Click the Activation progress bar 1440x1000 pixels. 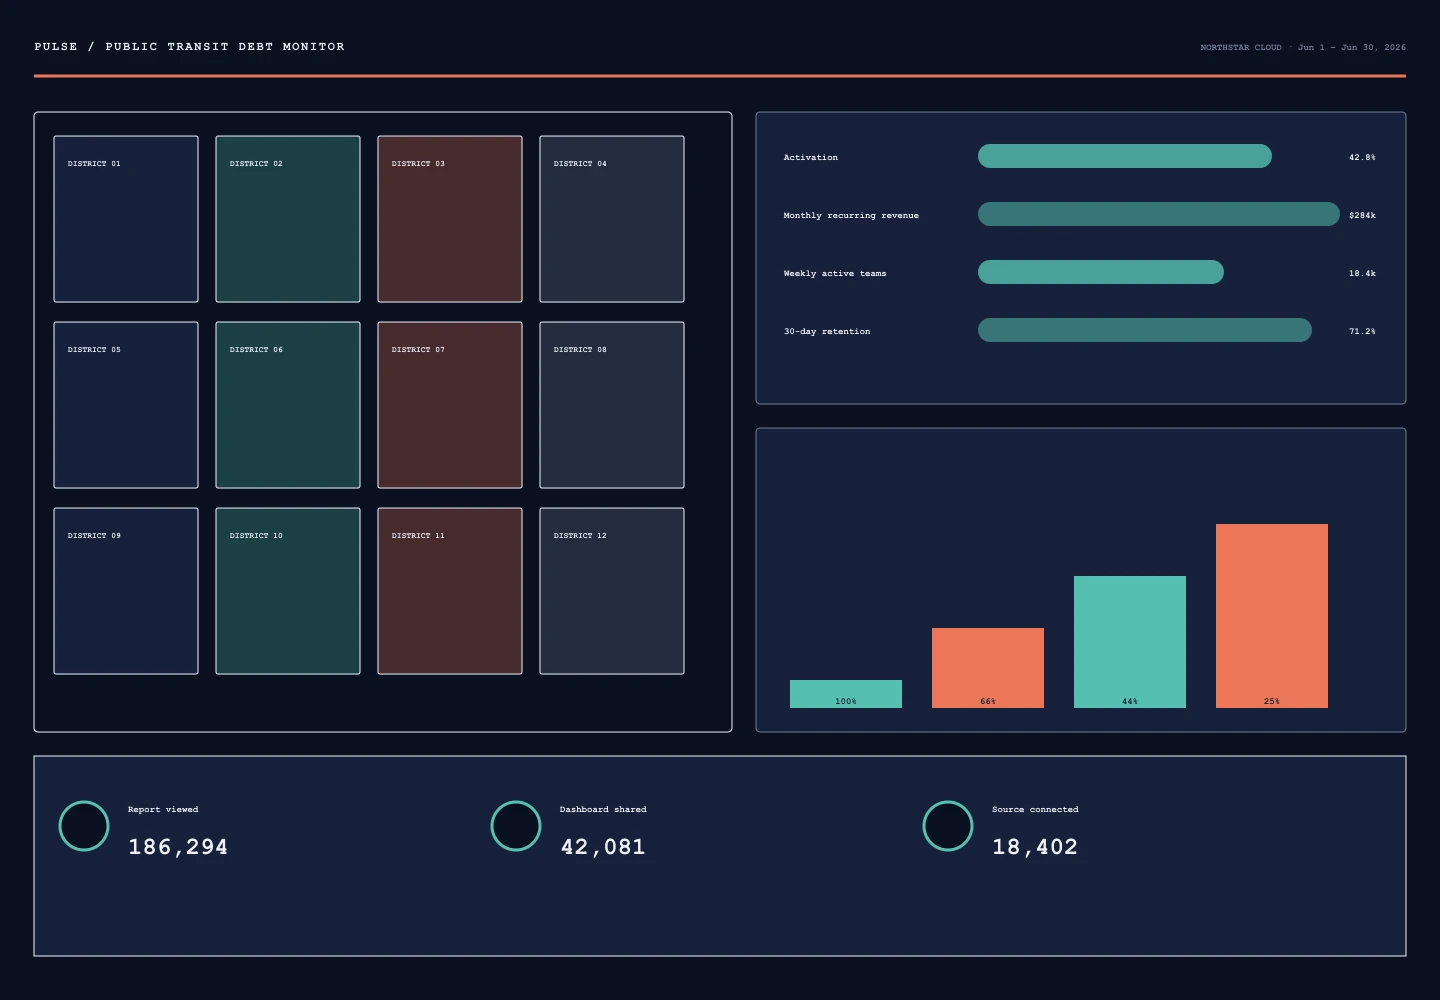point(1125,156)
